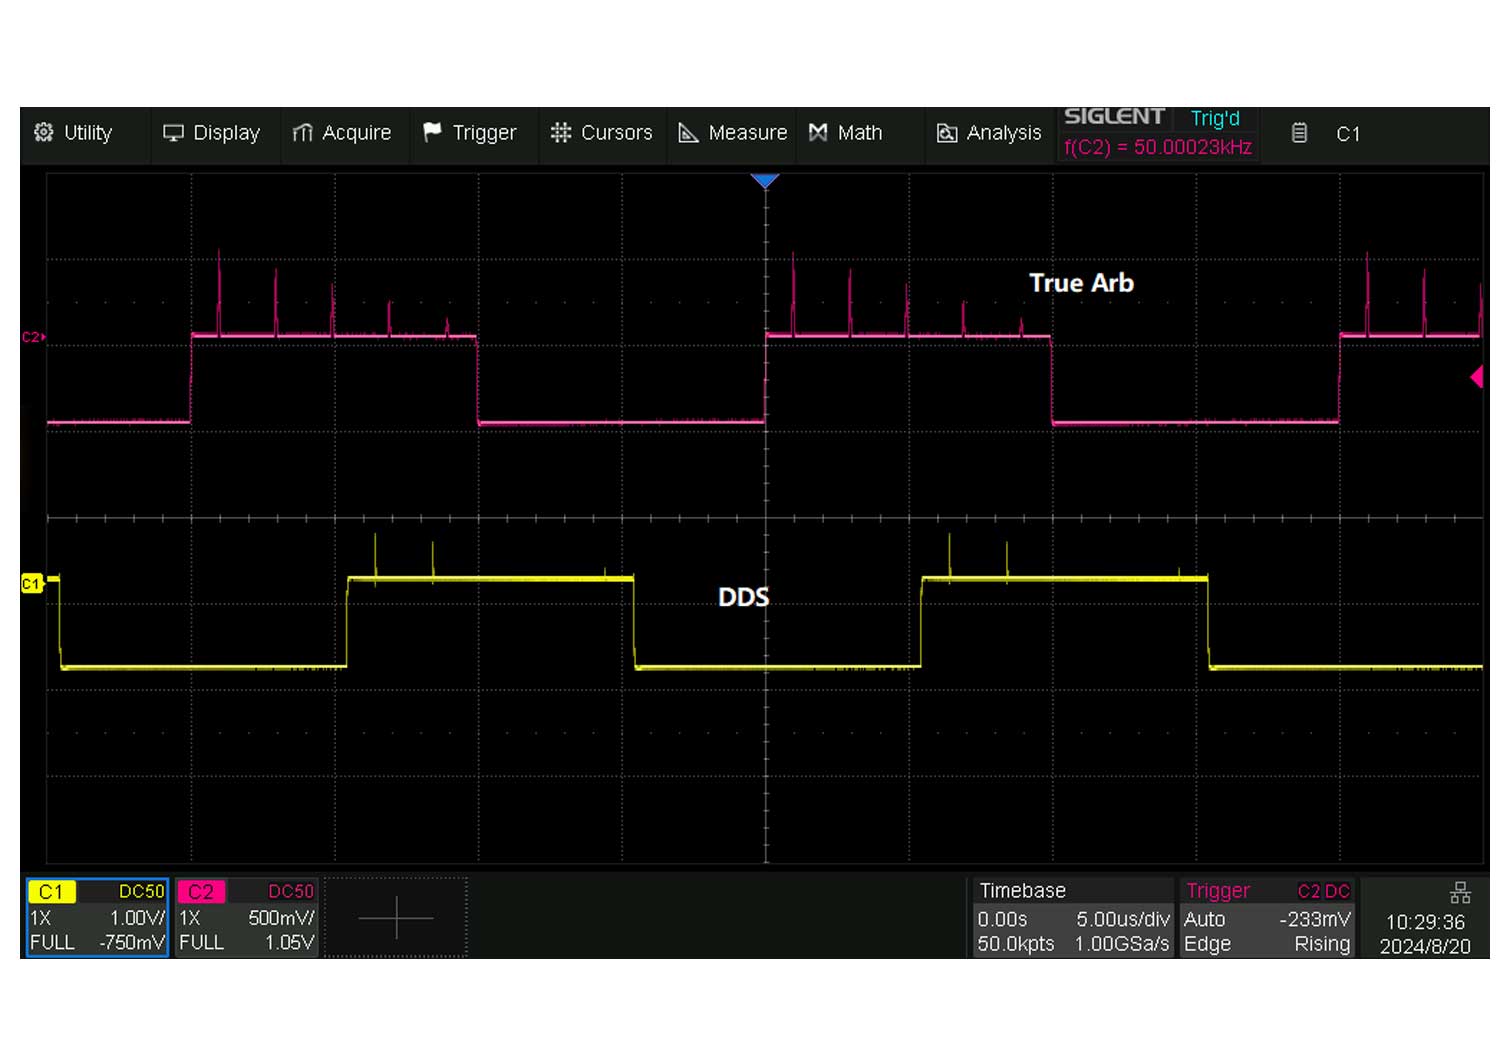Toggle the pink C2 channel tag
1500x1060 pixels.
201,892
